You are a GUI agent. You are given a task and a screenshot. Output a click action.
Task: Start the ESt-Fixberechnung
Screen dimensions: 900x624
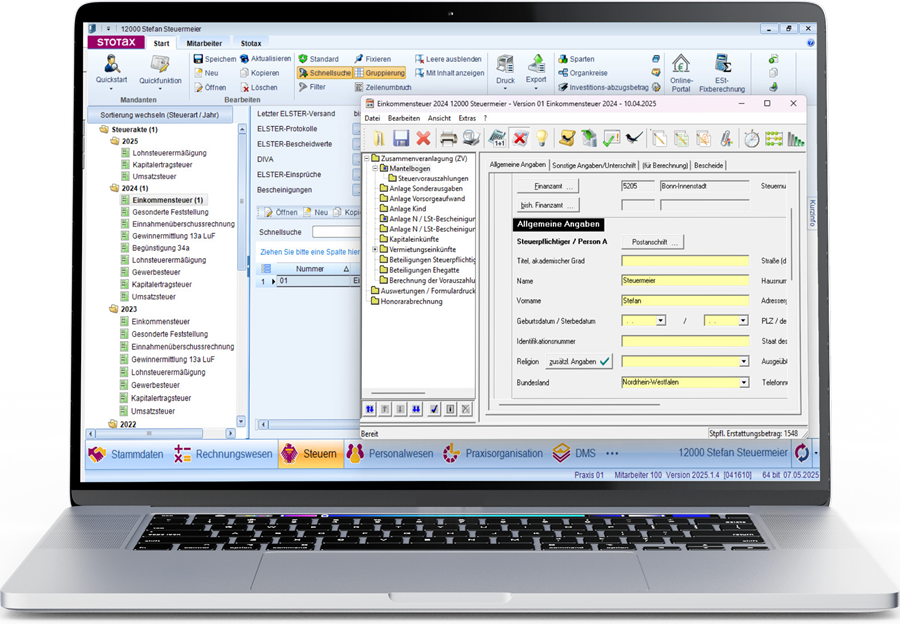point(722,72)
